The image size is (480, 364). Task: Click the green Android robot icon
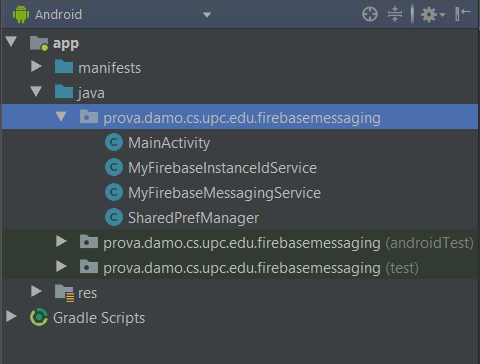tap(21, 14)
